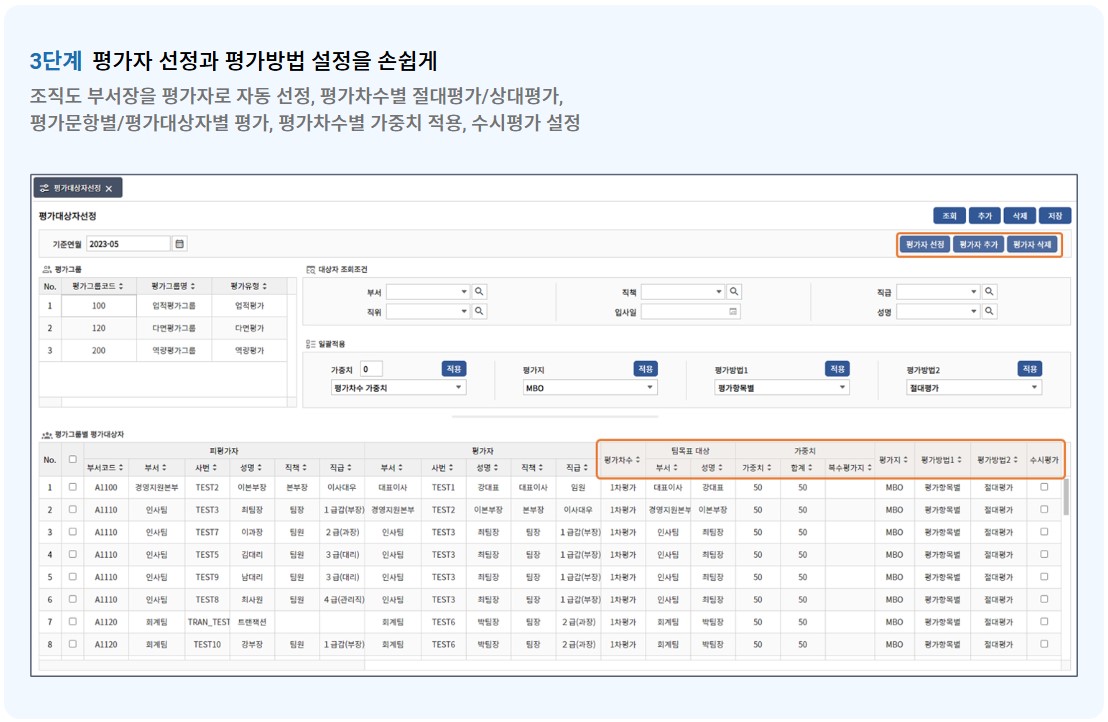Click the 평가자 추가 button

978,244
